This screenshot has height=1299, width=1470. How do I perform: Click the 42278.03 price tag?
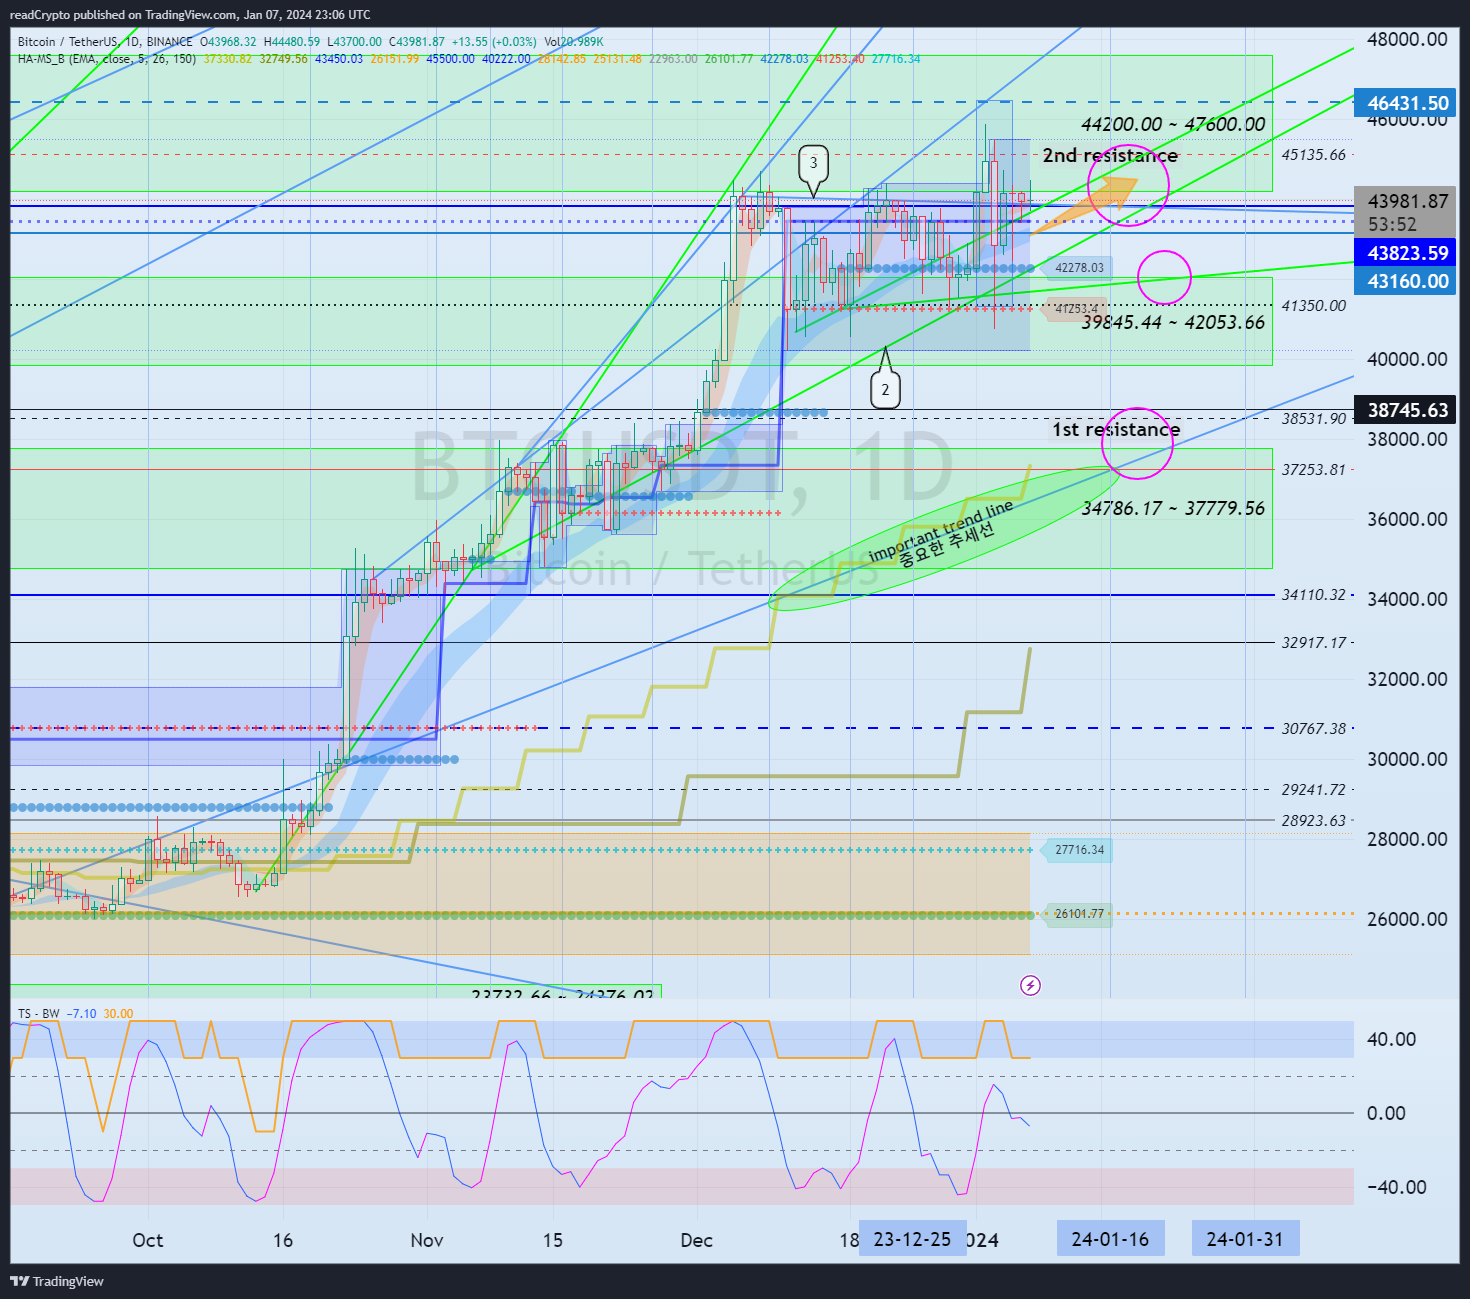pos(1075,268)
